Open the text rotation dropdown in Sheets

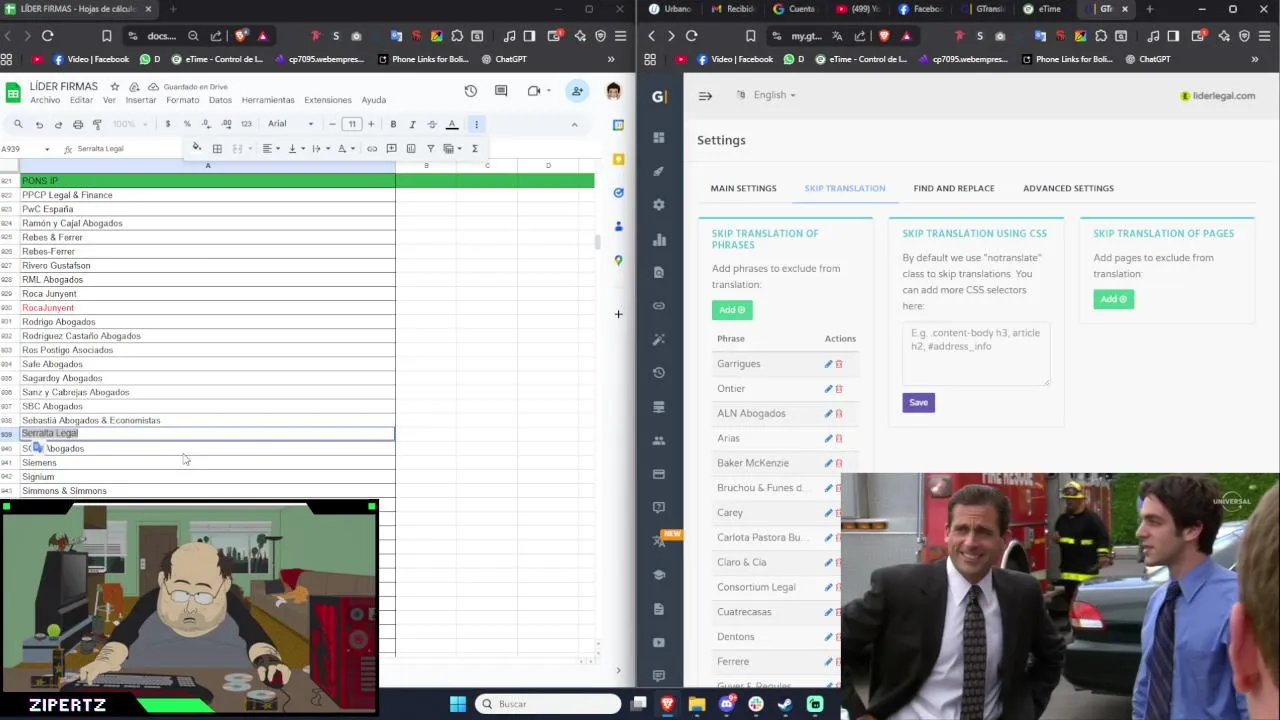coord(345,149)
